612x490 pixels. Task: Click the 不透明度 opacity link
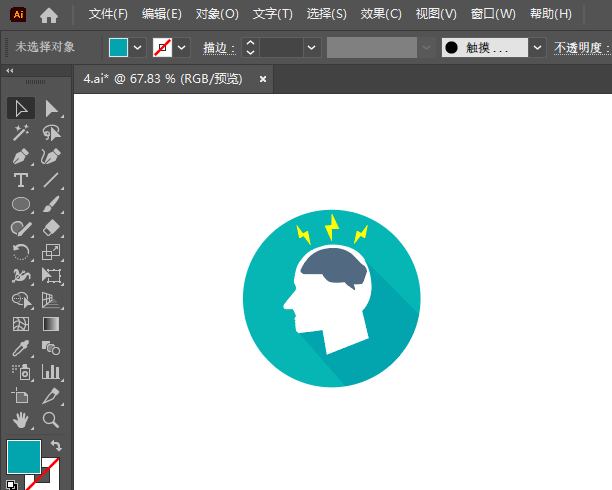582,48
